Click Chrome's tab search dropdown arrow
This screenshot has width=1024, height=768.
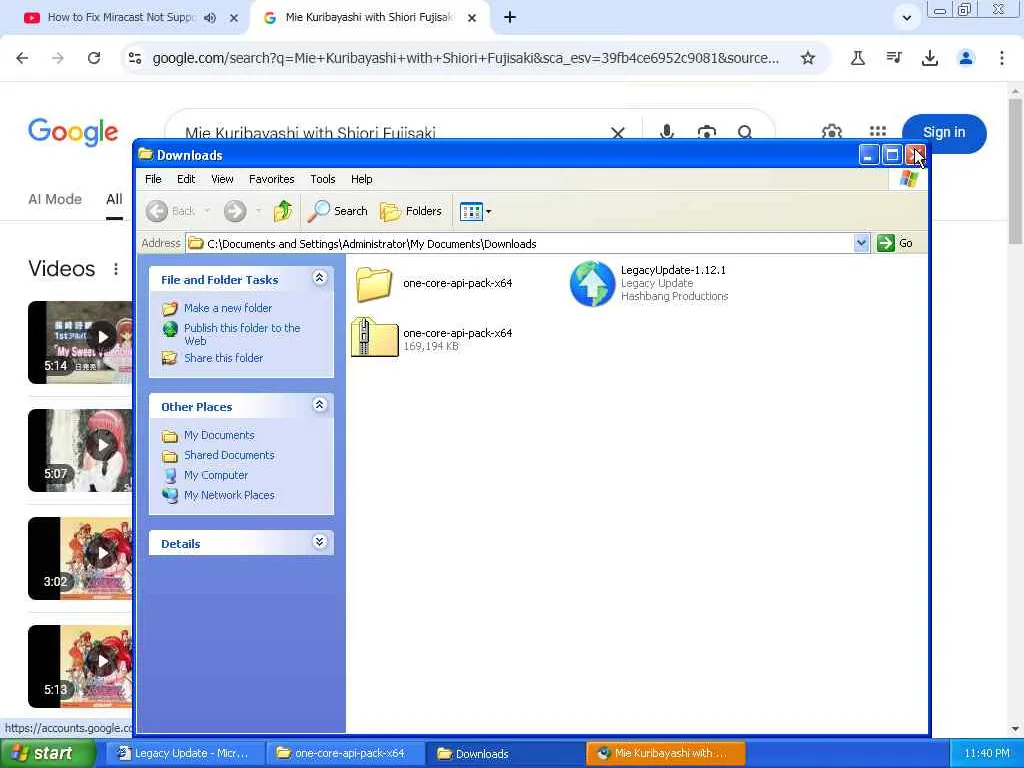906,18
